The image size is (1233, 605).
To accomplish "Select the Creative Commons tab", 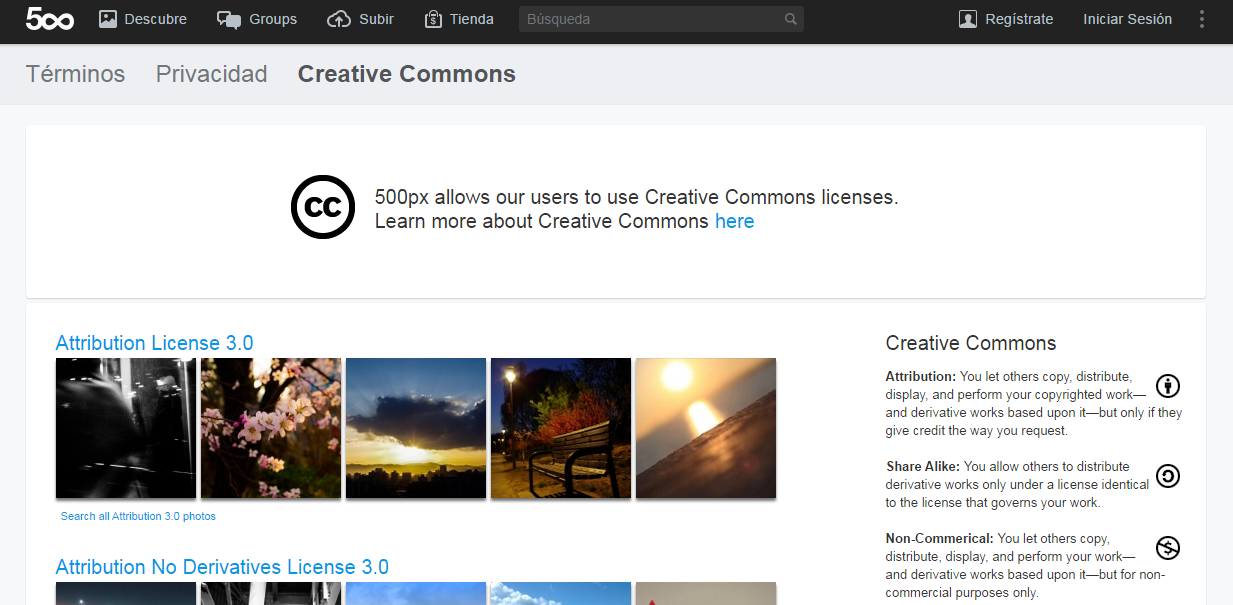I will 407,74.
